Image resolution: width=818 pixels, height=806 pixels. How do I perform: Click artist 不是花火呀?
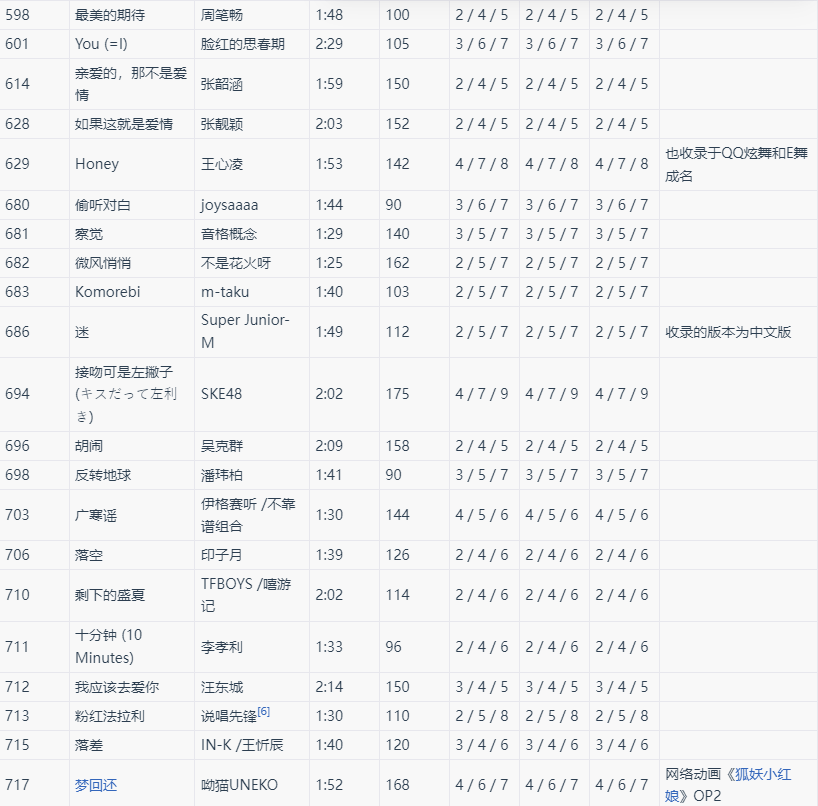[236, 263]
